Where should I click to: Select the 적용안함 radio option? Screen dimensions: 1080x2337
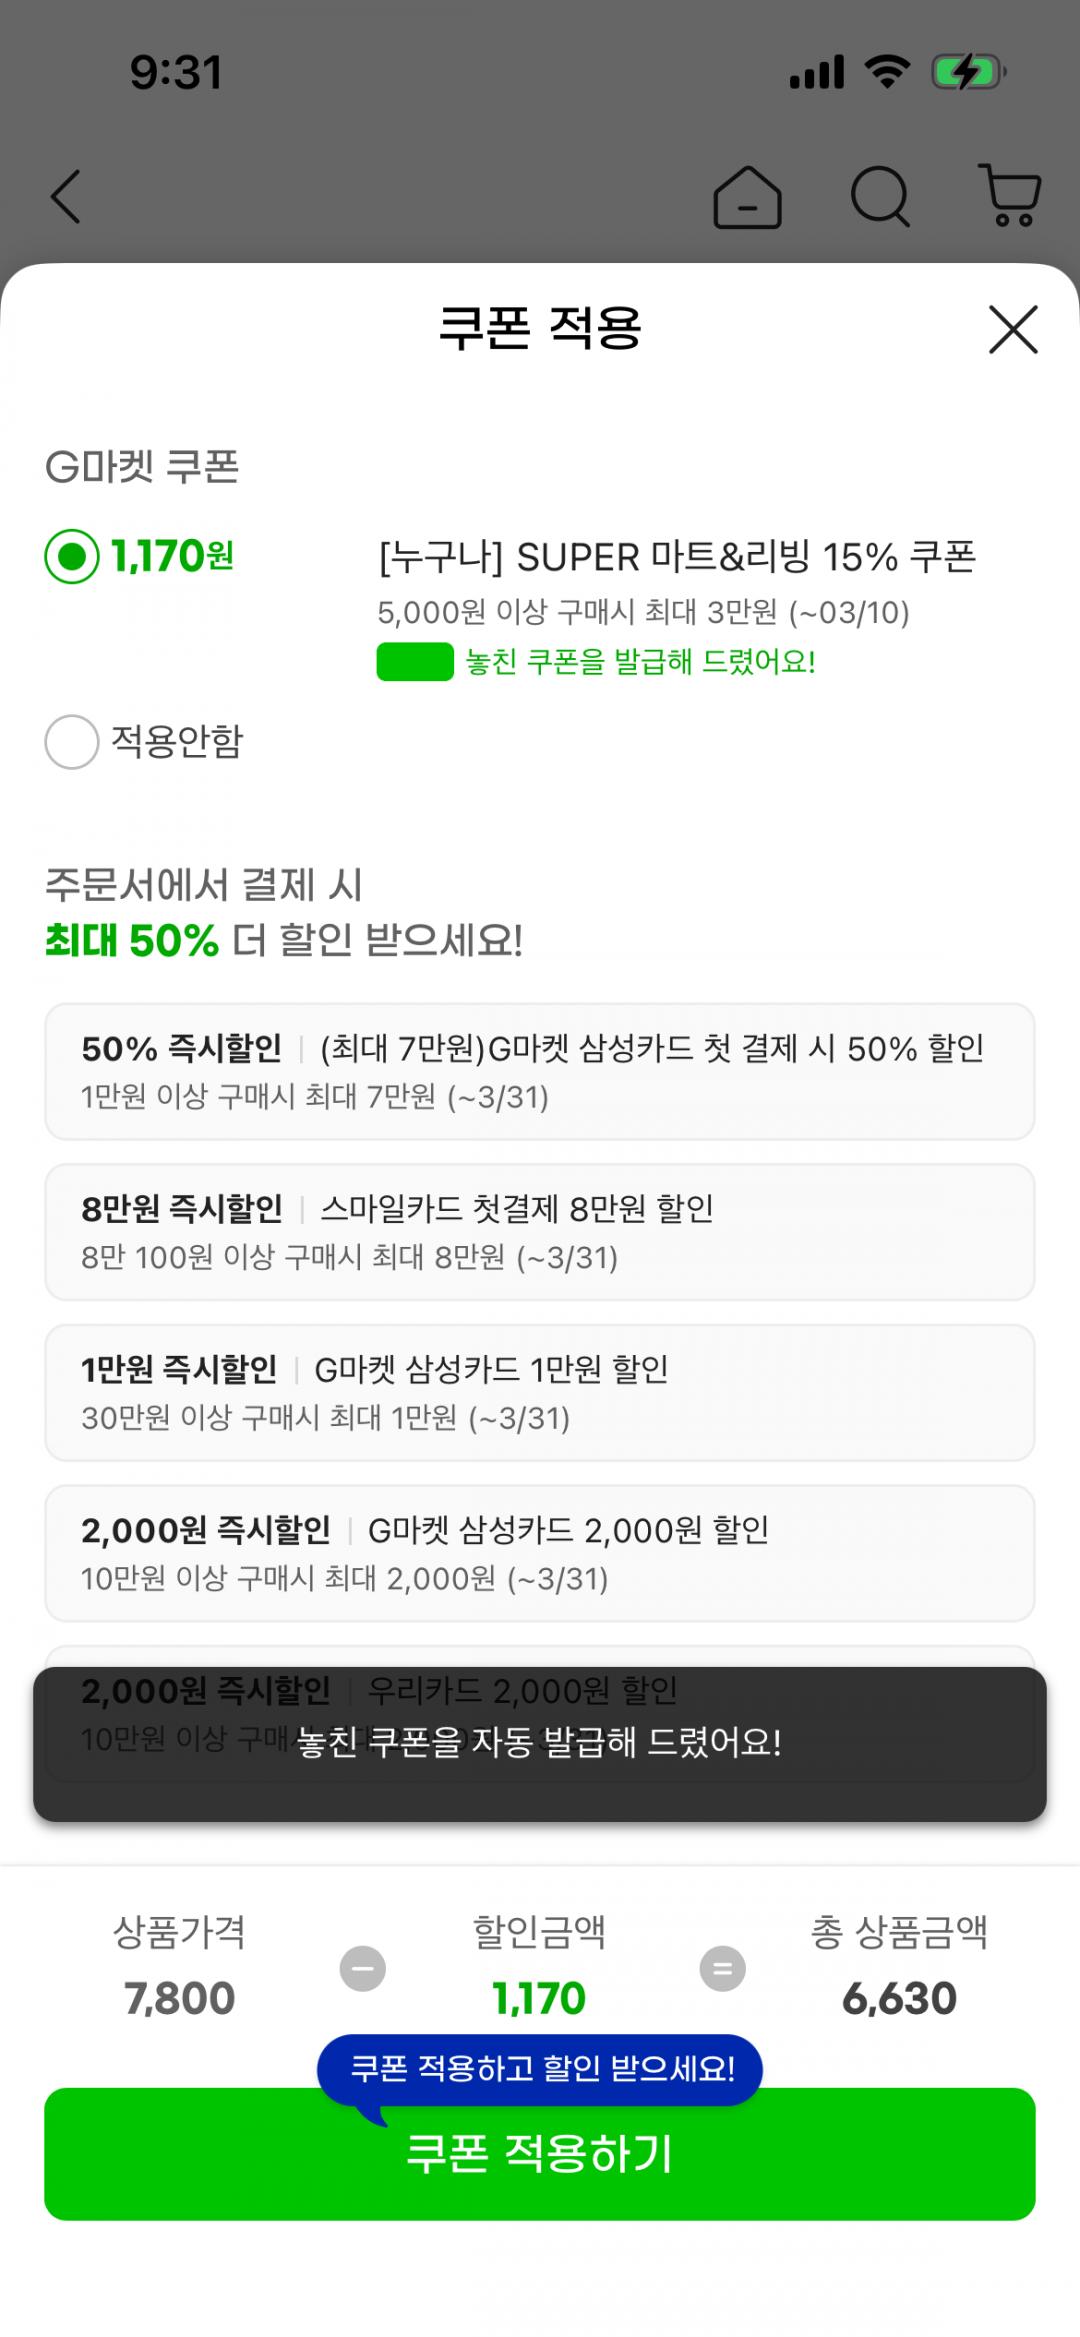tap(72, 742)
